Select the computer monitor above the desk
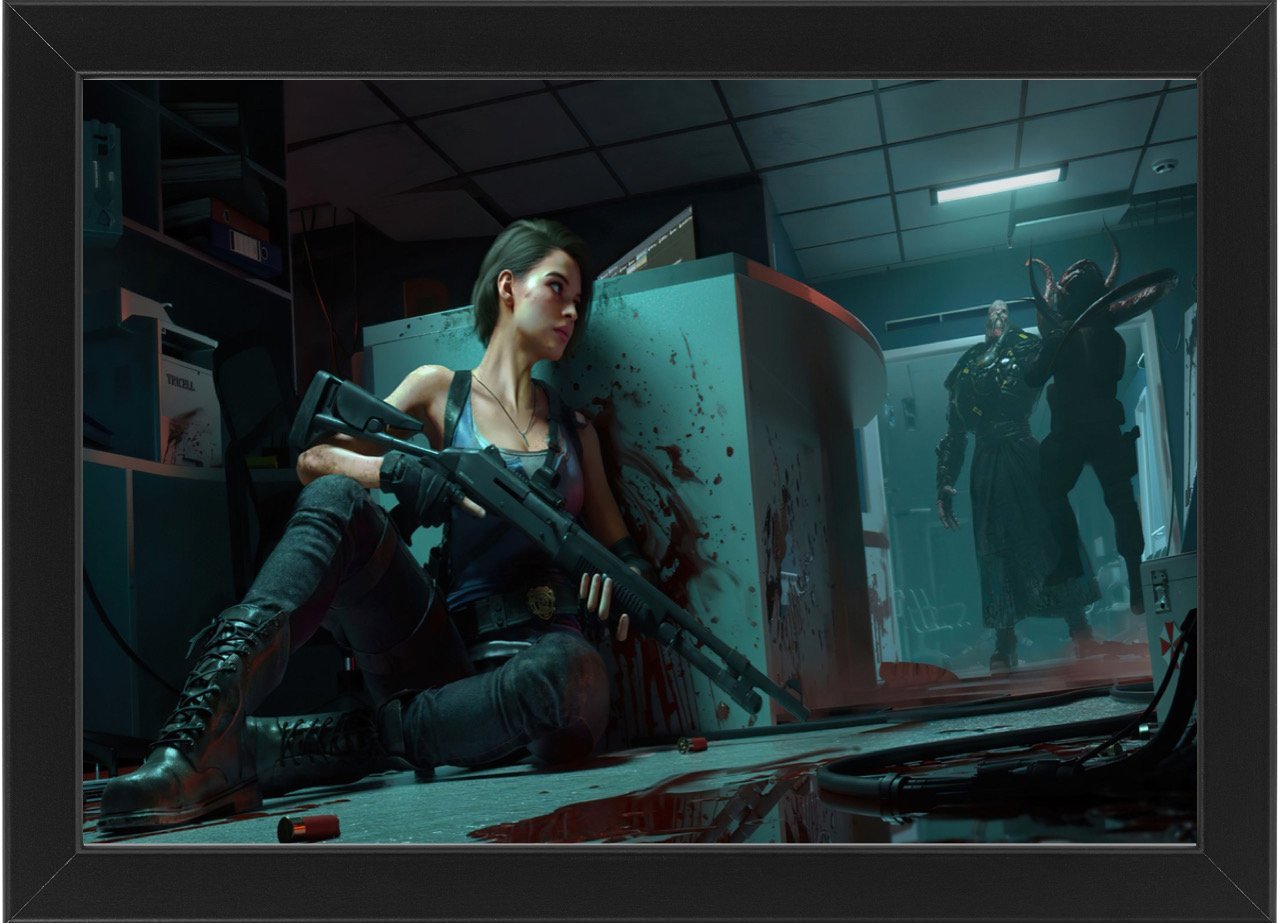Image resolution: width=1280 pixels, height=923 pixels. (x=650, y=245)
